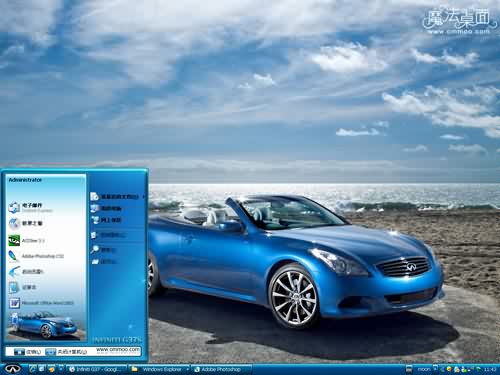Expand the quick launch overflow arrow
Viewport: 500px width, 375px height.
[61, 369]
